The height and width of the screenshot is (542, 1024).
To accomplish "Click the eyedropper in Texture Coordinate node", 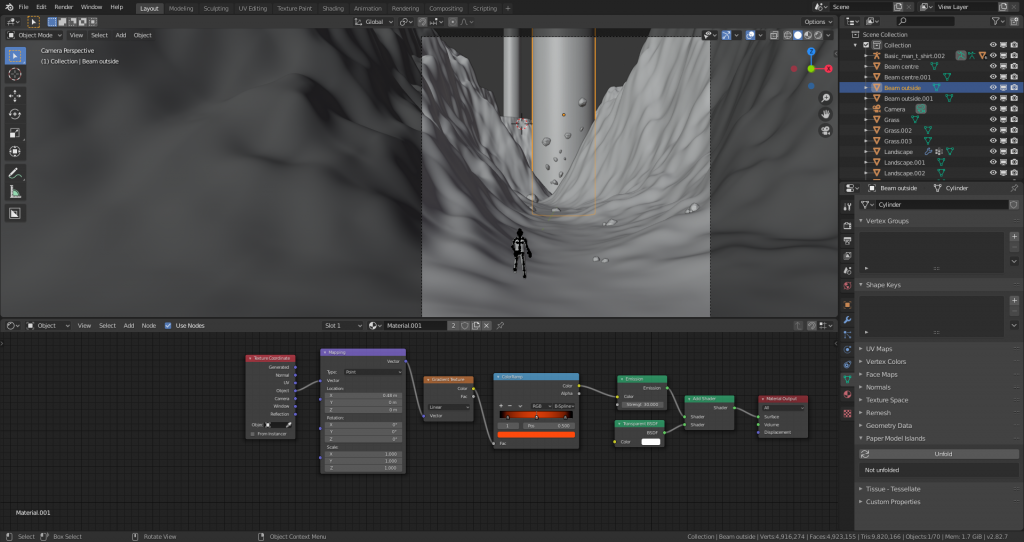I will (289, 425).
